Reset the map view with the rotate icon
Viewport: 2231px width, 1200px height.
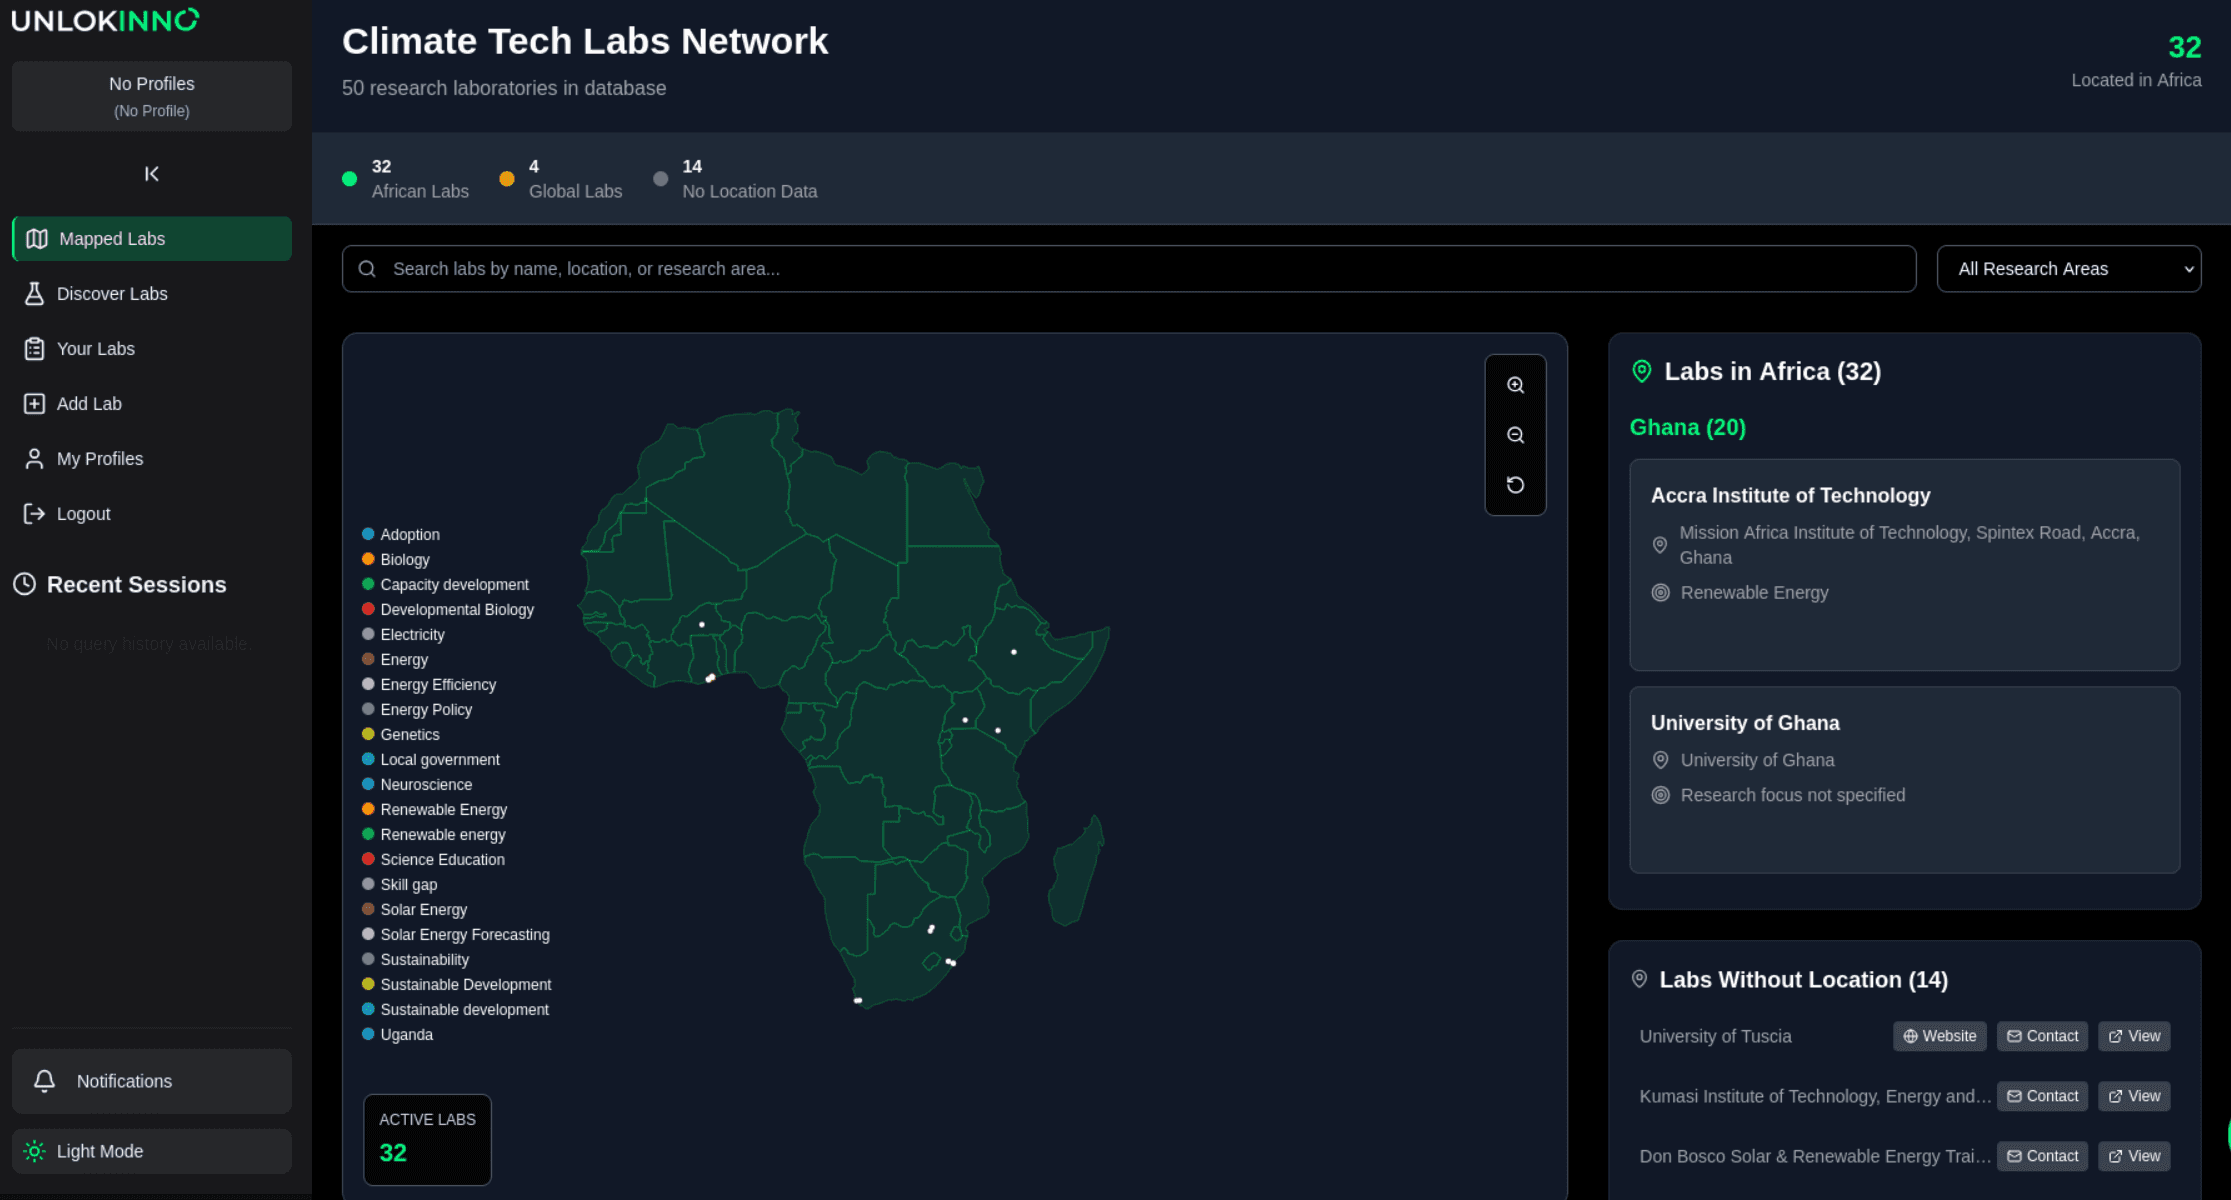tap(1515, 485)
